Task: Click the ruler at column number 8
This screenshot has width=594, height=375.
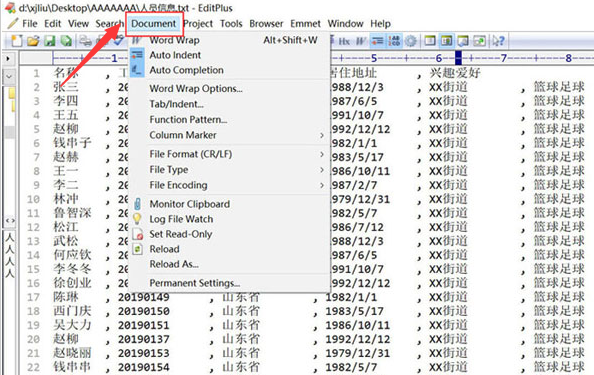Action: [x=568, y=58]
